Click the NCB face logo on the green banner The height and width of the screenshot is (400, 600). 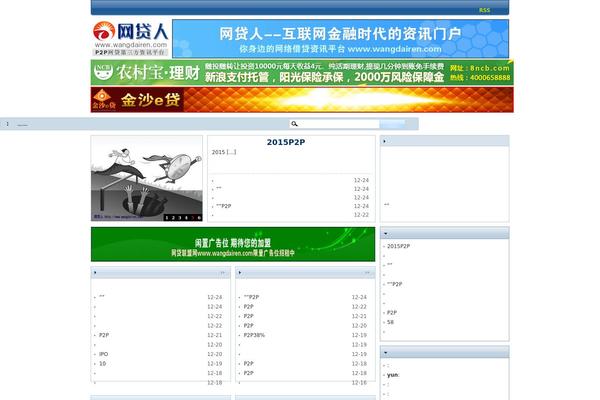tap(103, 72)
